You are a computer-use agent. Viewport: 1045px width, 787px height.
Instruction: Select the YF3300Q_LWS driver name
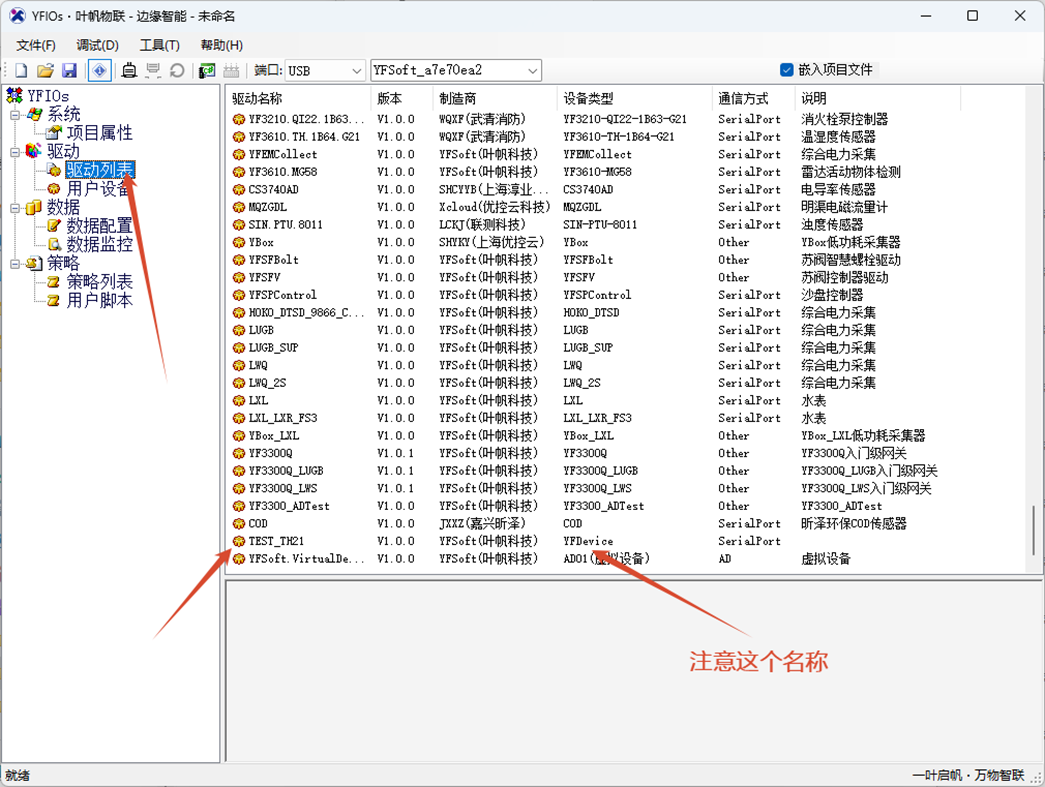tap(283, 488)
